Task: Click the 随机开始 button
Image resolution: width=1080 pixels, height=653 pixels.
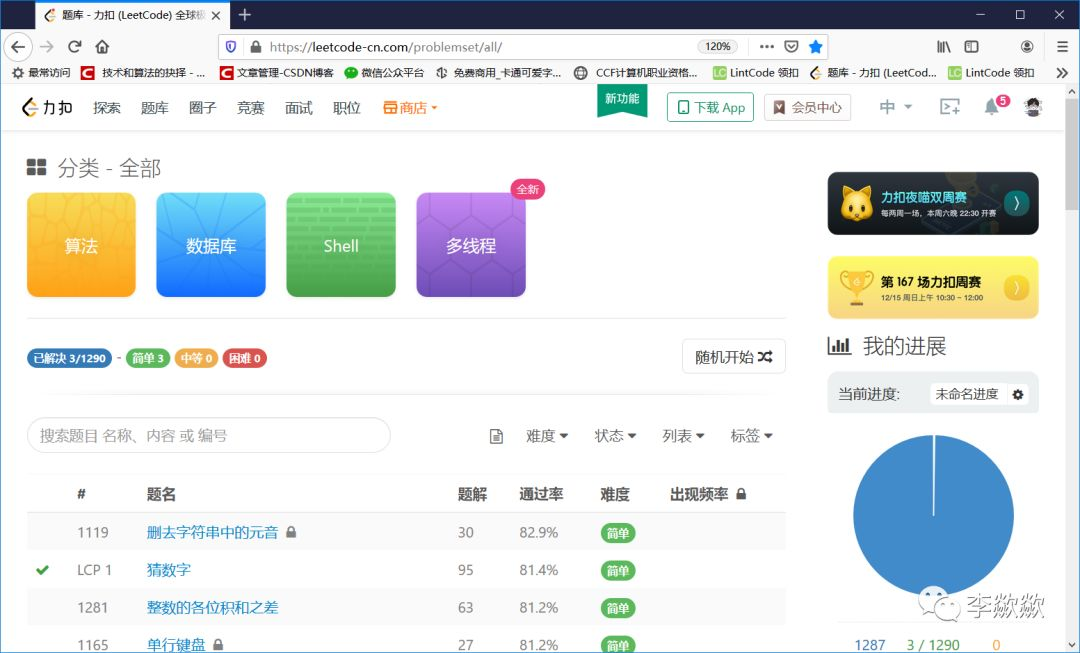Action: [734, 356]
